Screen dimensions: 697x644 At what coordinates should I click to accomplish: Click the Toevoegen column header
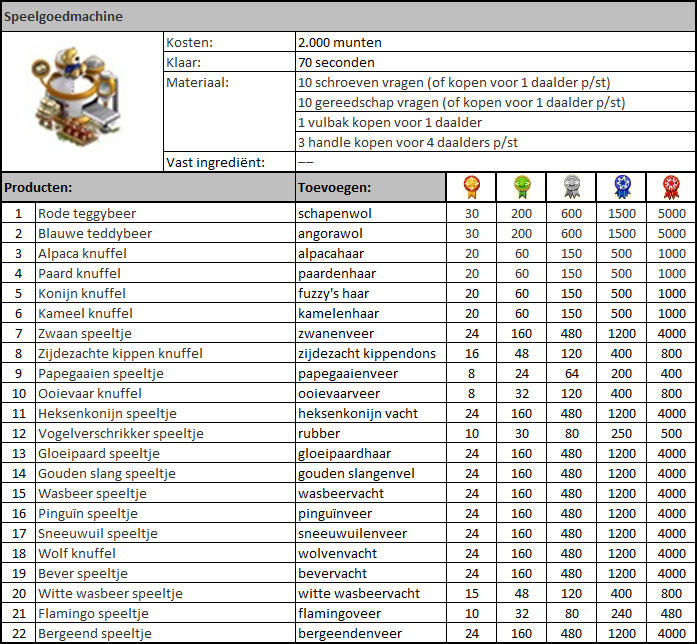click(334, 187)
